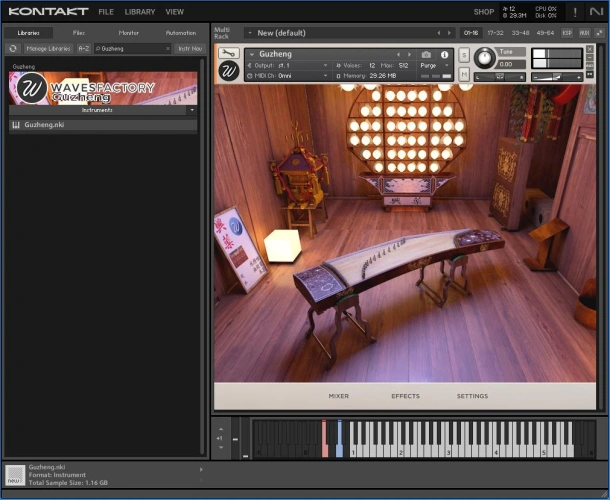Switch to the Automation tab

[x=180, y=33]
